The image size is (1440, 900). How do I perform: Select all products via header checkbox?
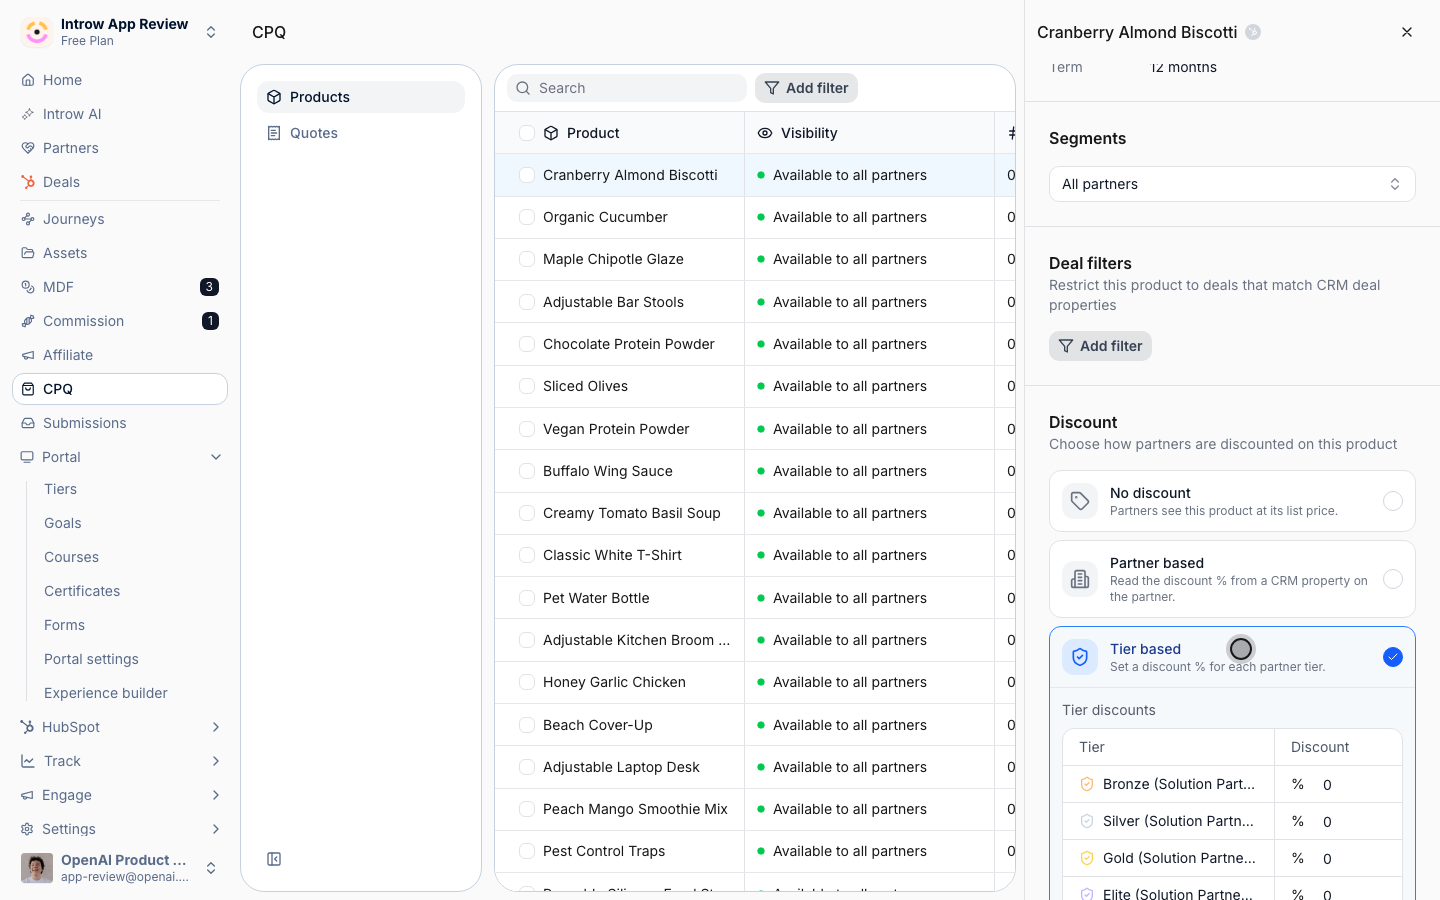coord(527,133)
